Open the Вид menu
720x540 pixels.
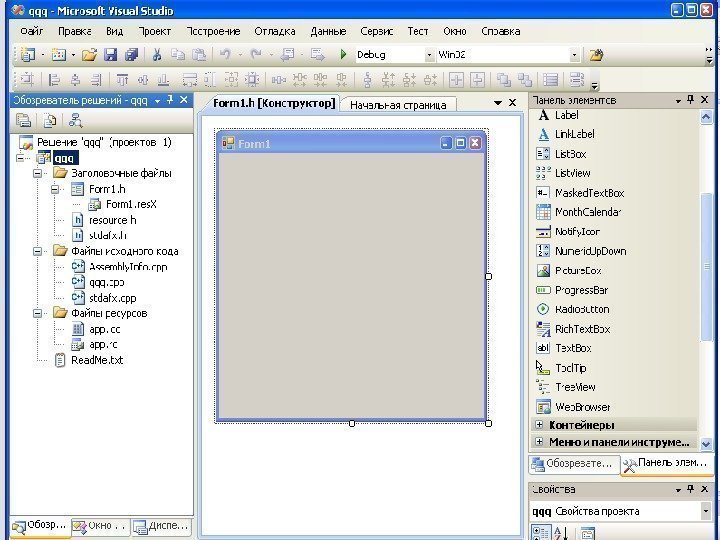coord(114,31)
